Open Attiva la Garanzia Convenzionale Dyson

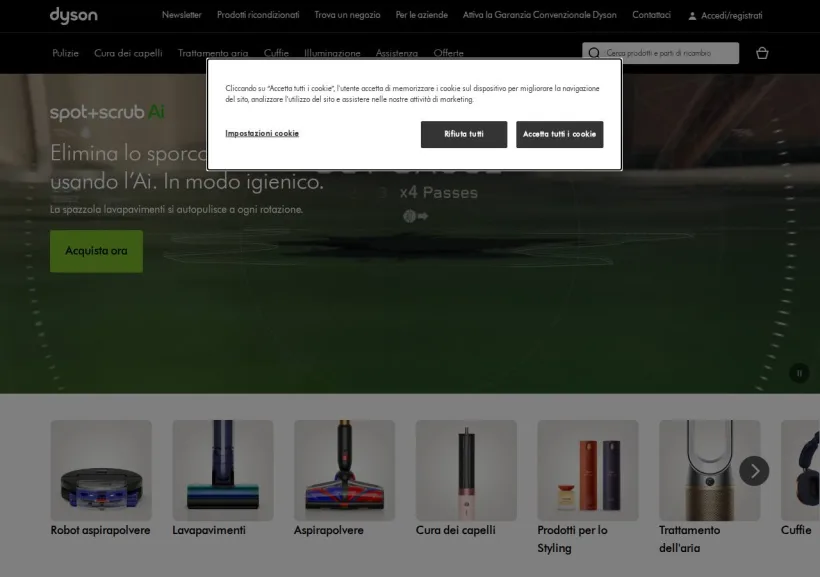pyautogui.click(x=540, y=15)
